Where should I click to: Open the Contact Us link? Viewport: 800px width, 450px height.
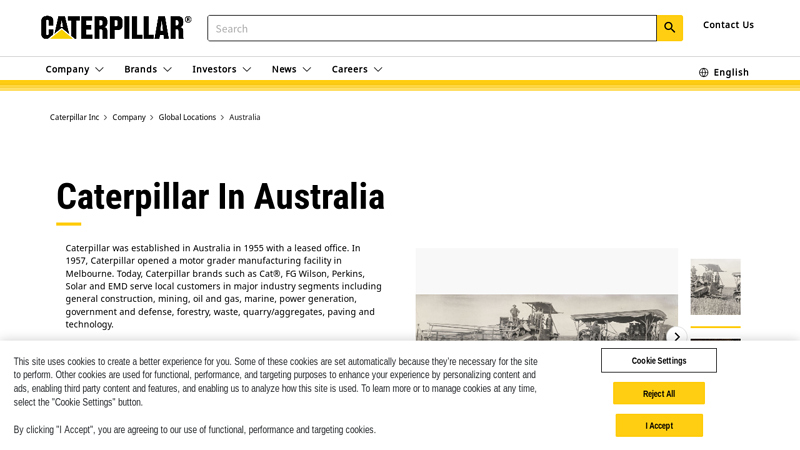point(728,25)
